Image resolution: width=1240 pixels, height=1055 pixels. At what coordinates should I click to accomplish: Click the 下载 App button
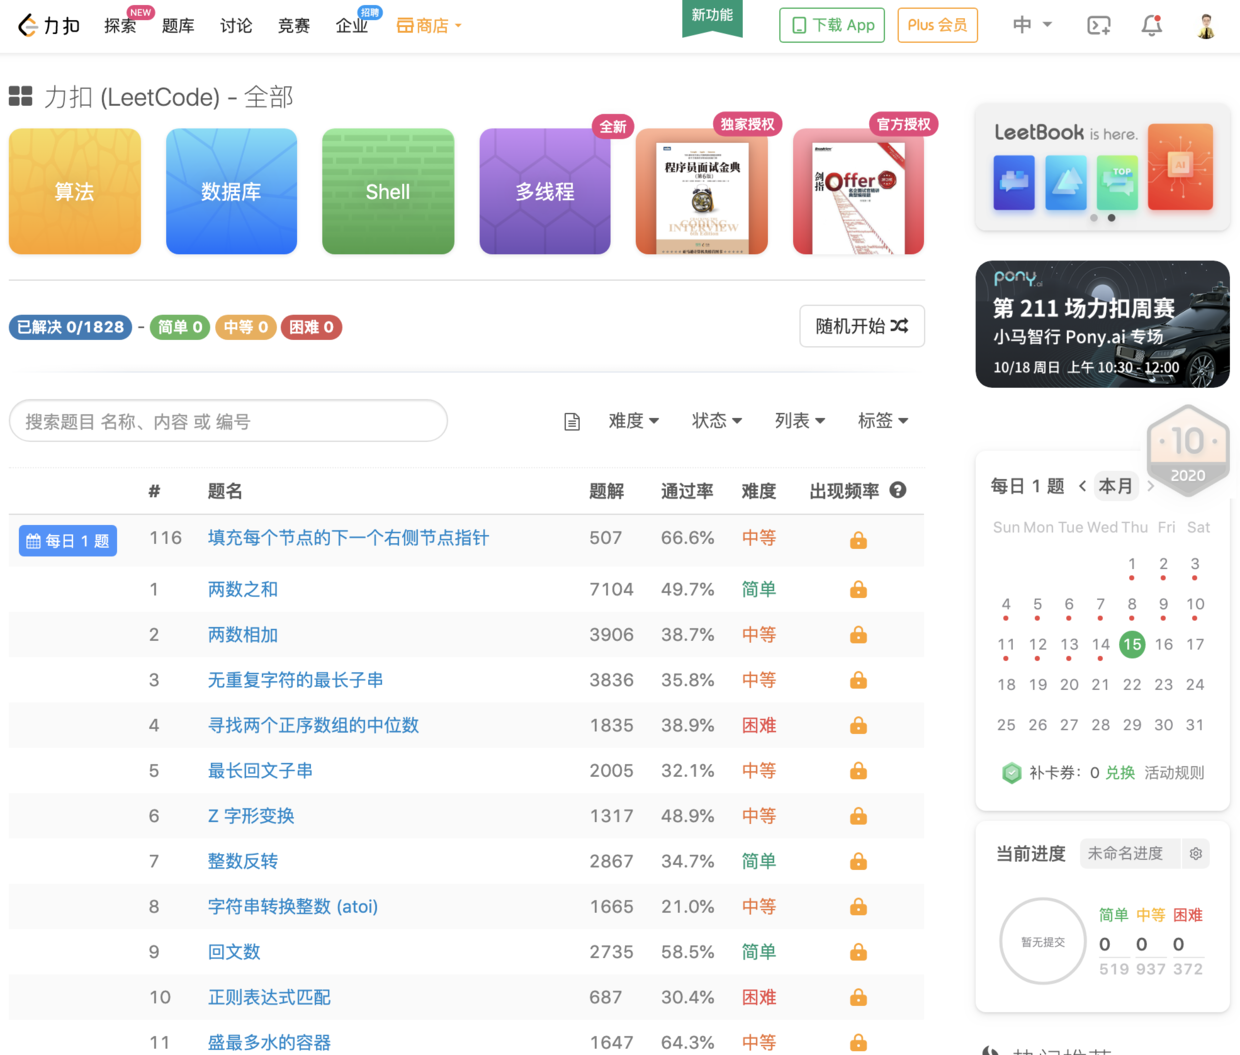tap(832, 25)
